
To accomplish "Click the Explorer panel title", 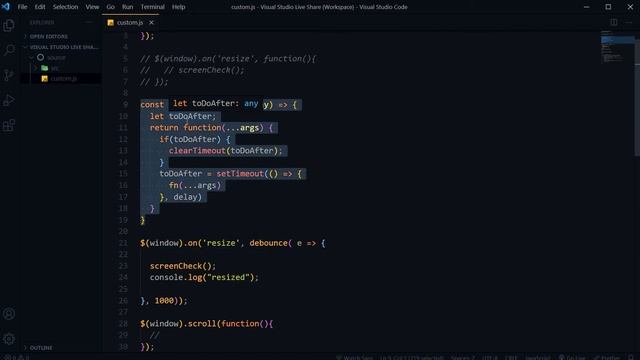I will tap(42, 22).
